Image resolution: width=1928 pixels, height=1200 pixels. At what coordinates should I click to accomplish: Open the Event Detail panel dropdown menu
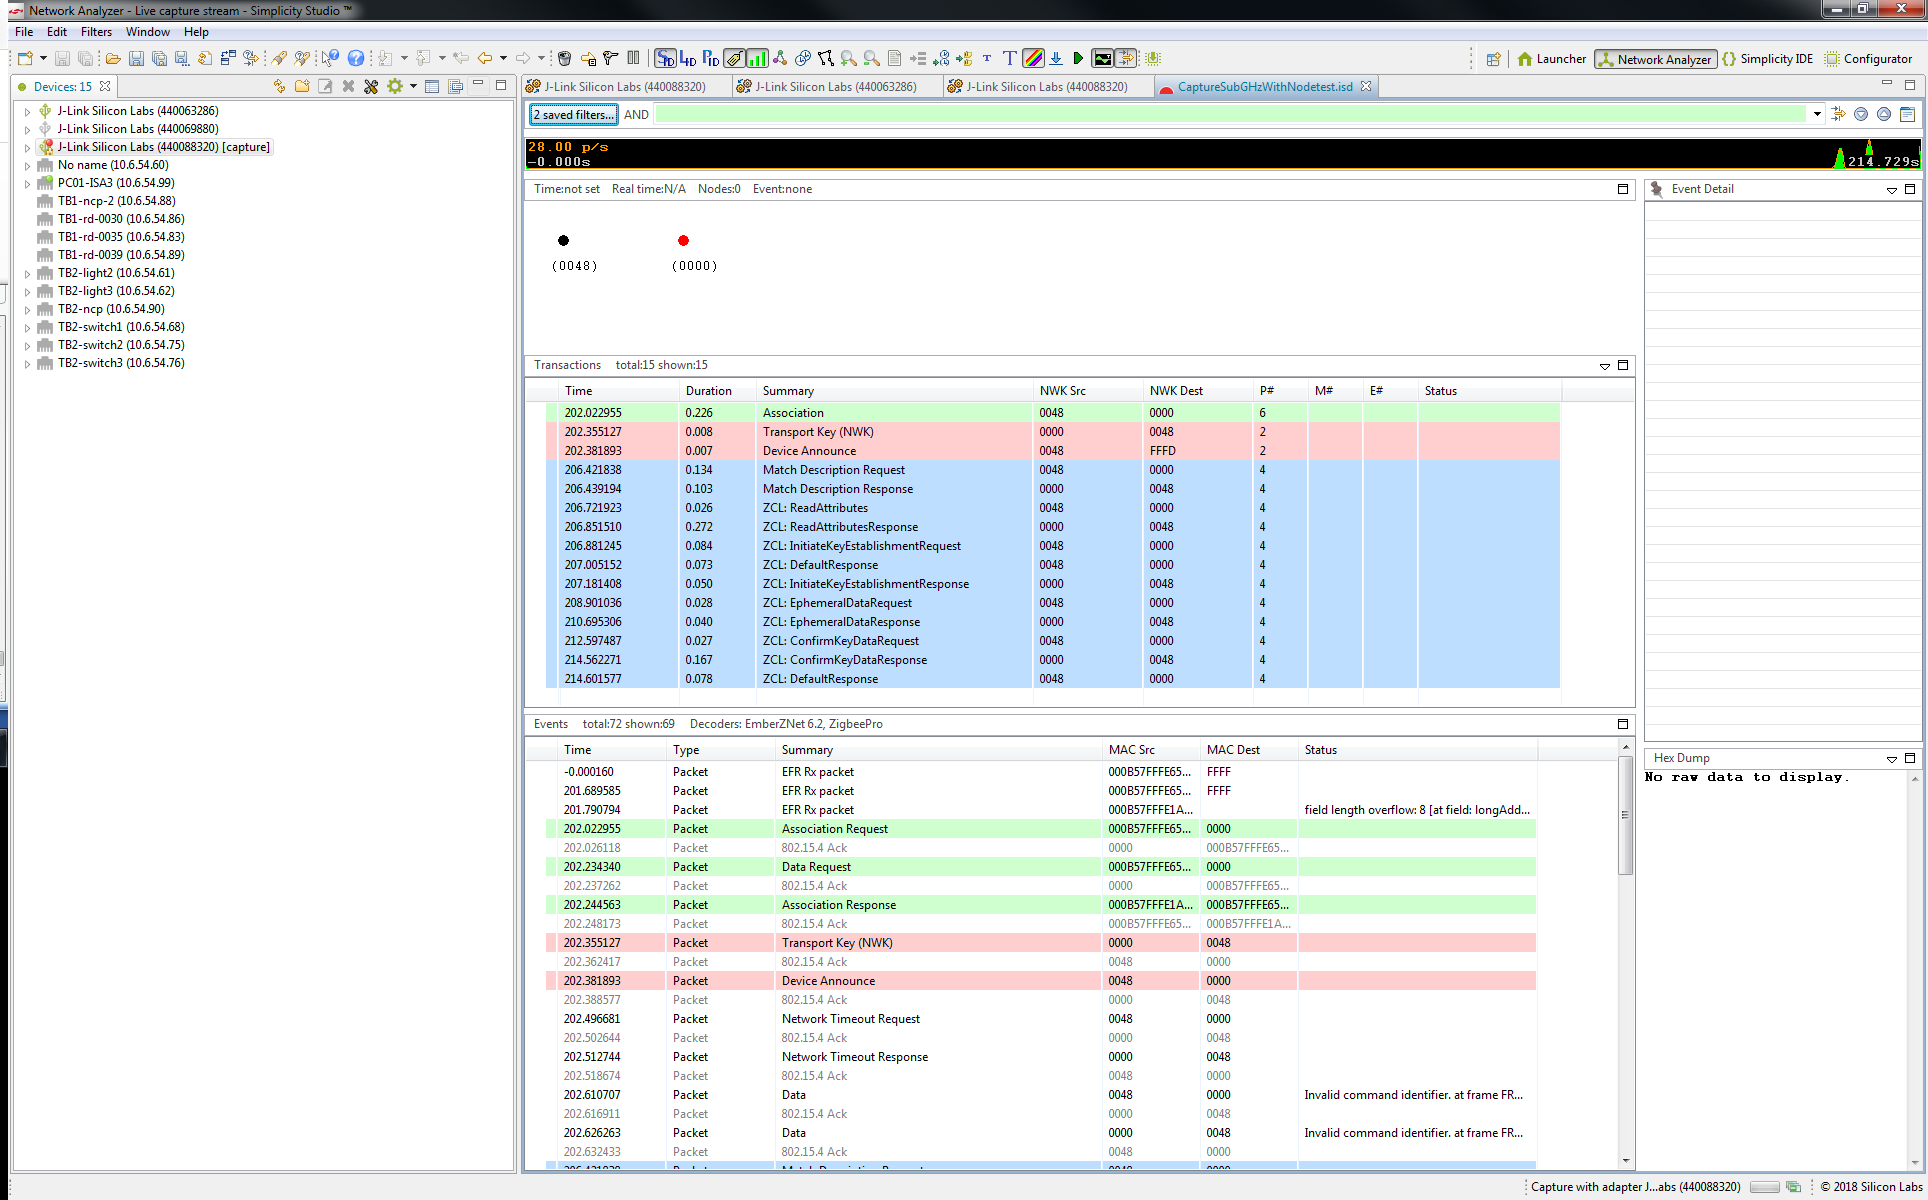click(x=1893, y=188)
